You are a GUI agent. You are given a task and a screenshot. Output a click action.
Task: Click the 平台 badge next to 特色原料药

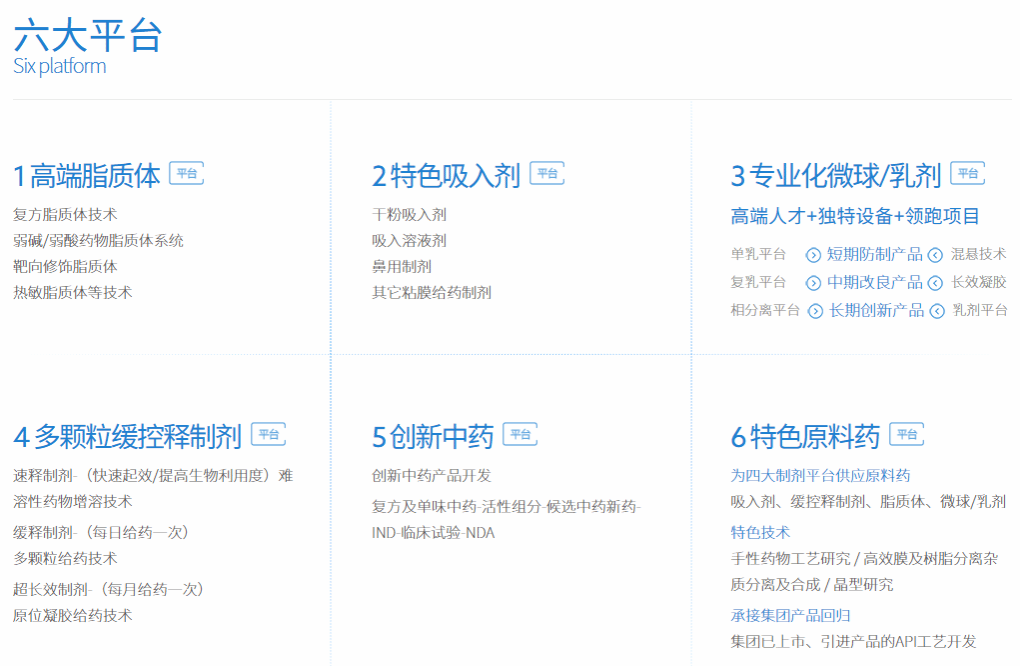(906, 434)
